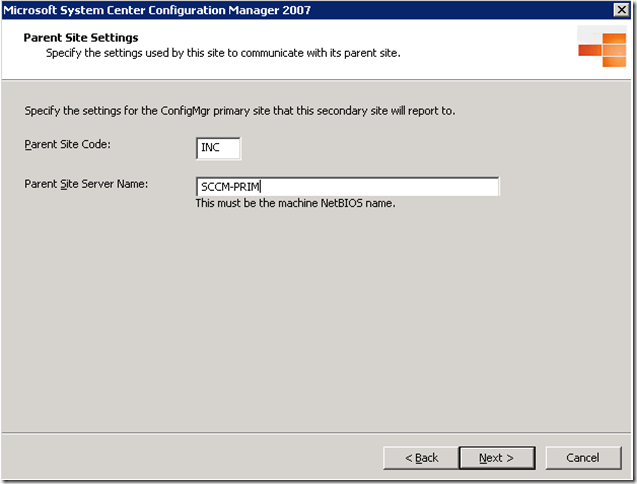The width and height of the screenshot is (637, 484).
Task: Go back with the < Back button
Action: (421, 458)
